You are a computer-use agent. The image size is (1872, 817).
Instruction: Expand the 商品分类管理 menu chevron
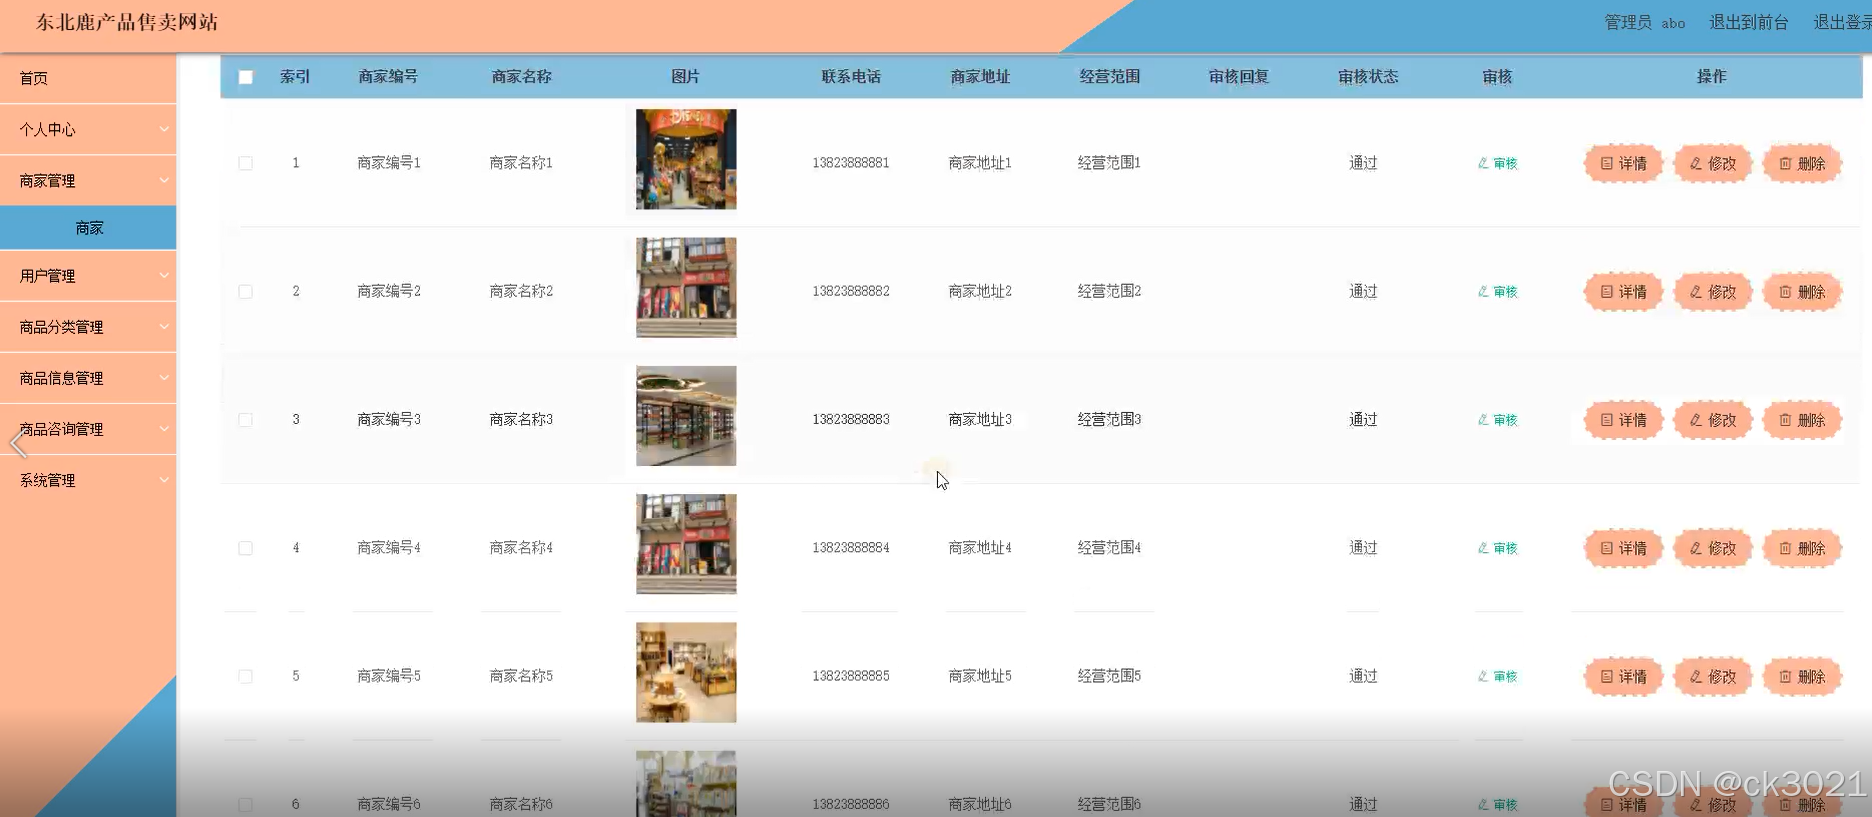pos(164,326)
